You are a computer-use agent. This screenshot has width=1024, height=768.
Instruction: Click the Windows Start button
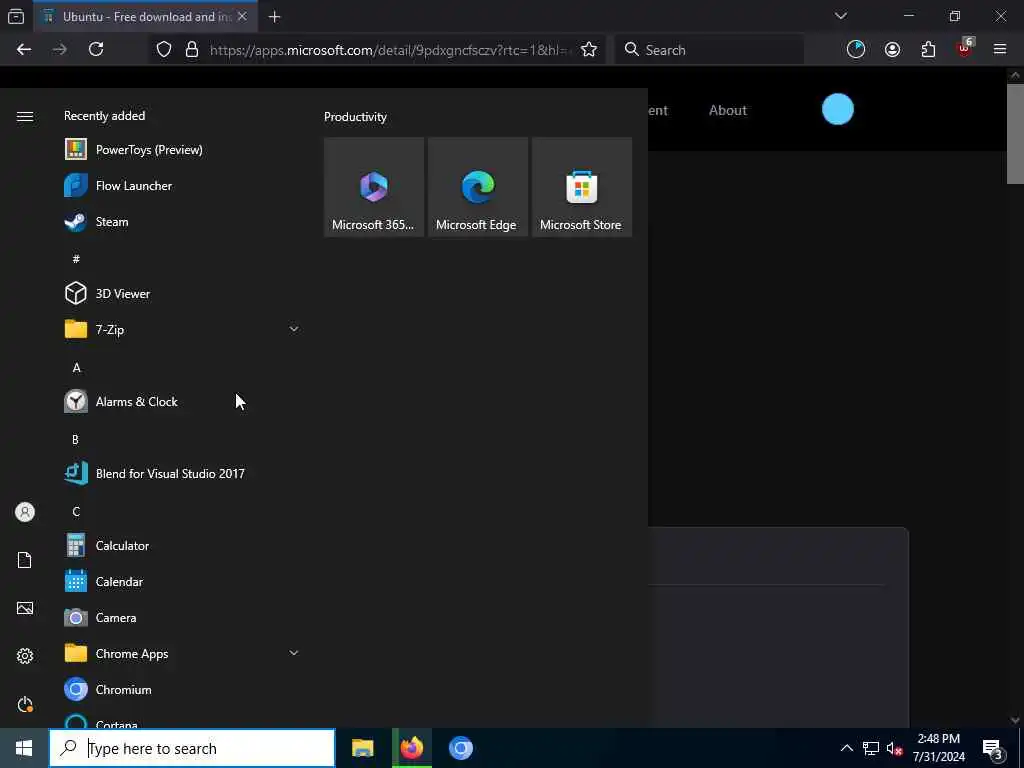[x=24, y=748]
